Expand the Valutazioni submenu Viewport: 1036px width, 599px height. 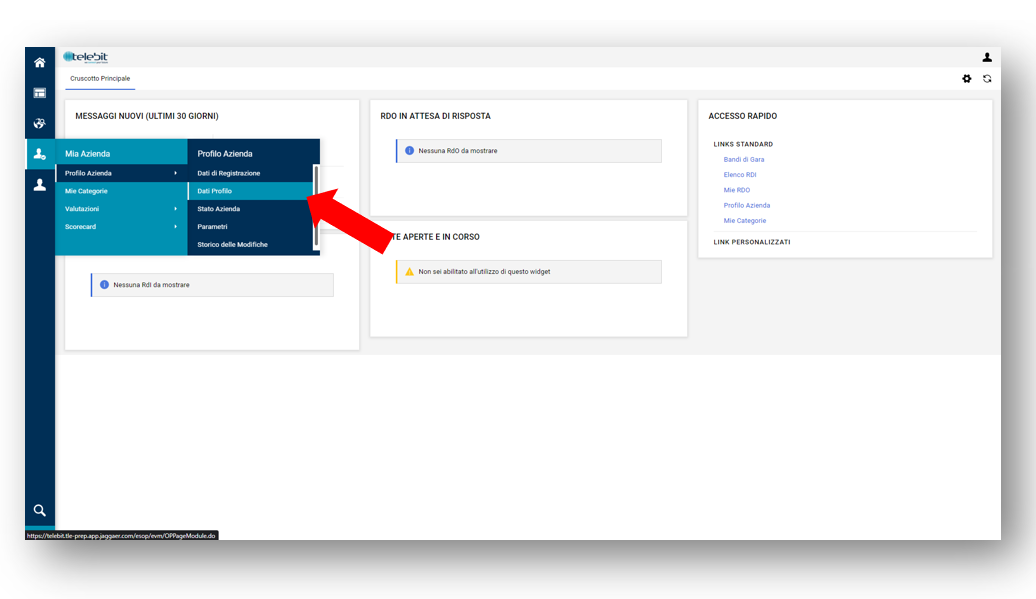point(121,209)
